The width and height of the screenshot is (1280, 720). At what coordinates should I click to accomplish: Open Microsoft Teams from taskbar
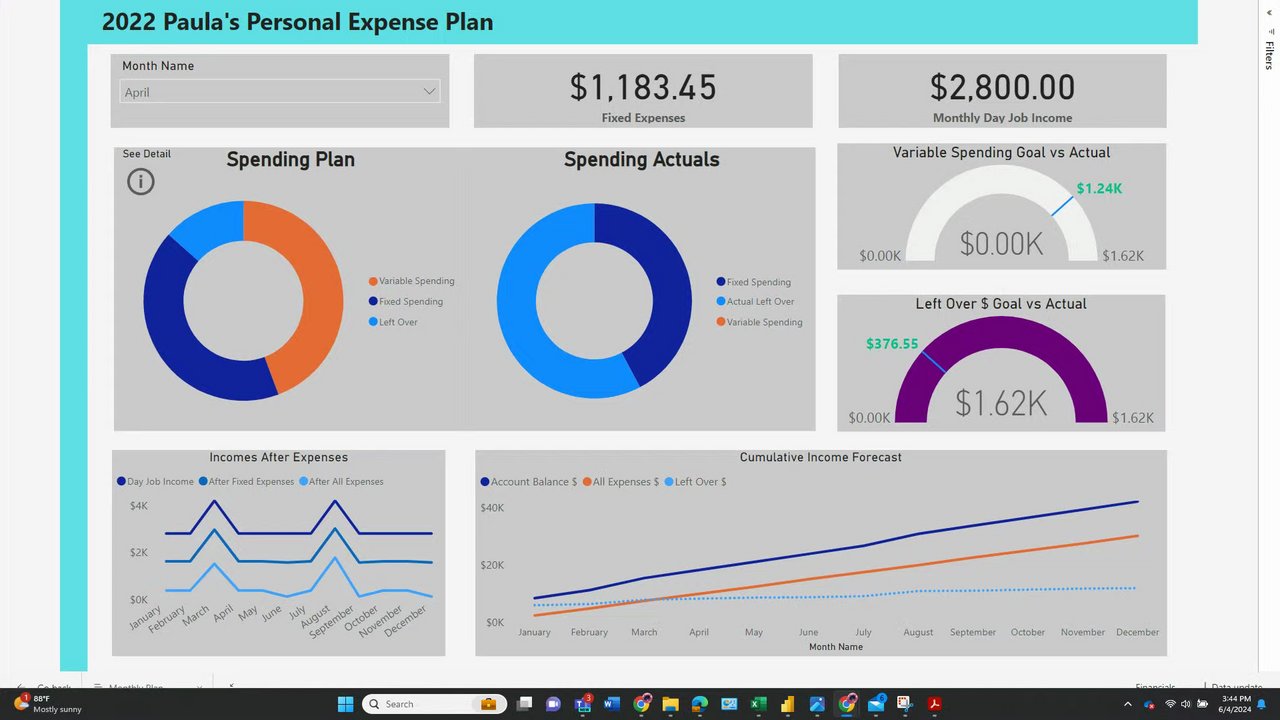582,704
